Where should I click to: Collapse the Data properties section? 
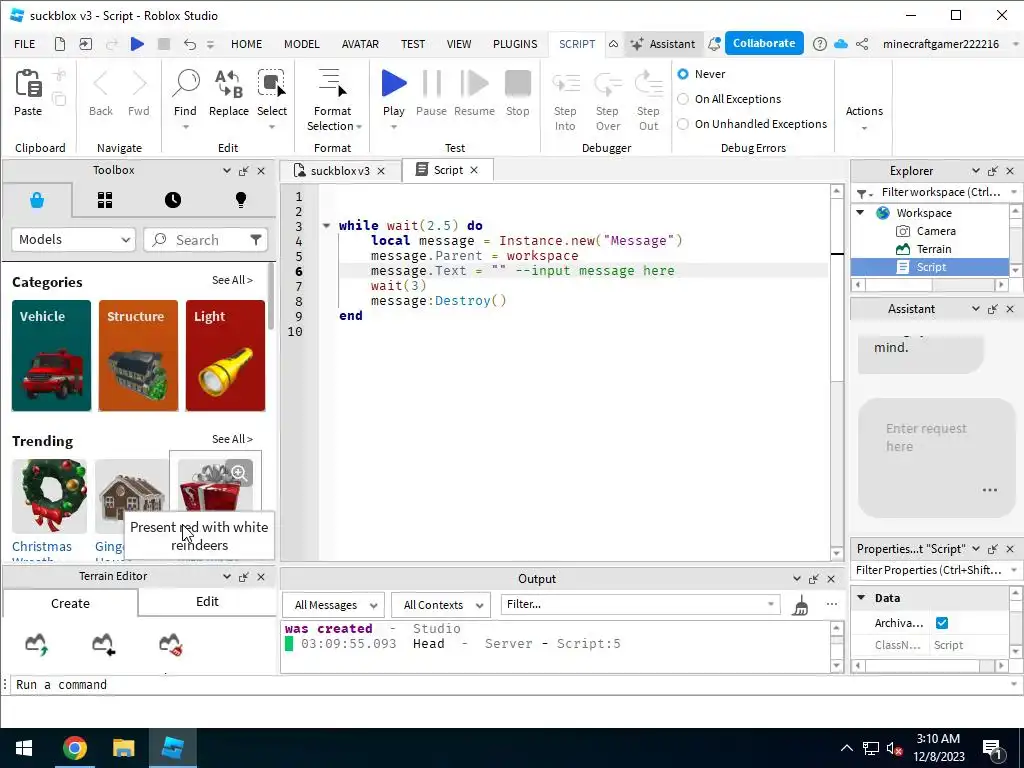pos(861,598)
